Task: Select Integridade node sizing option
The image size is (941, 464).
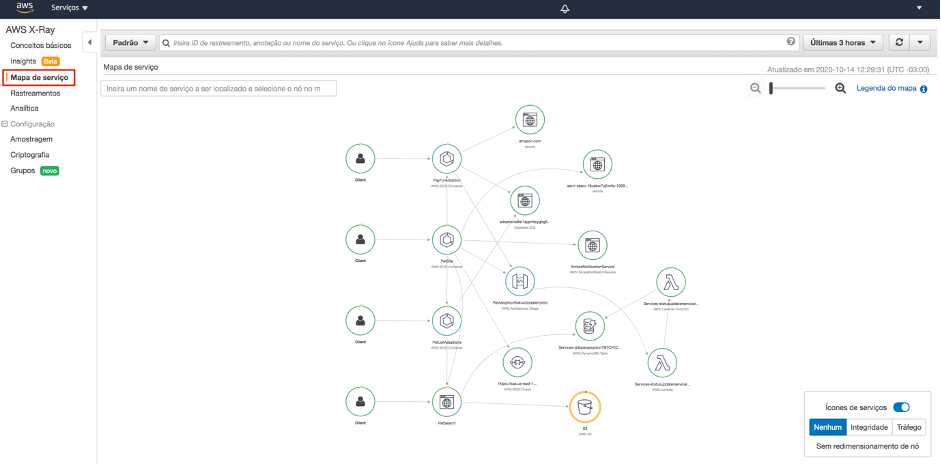Action: click(870, 427)
